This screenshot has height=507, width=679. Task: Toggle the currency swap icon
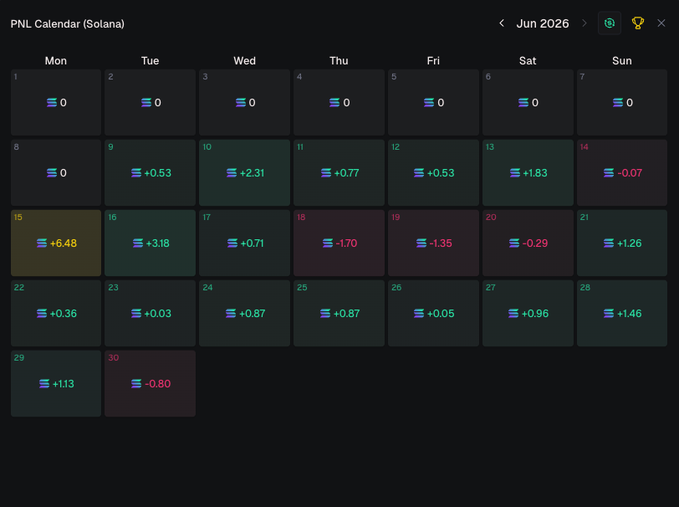click(x=609, y=23)
